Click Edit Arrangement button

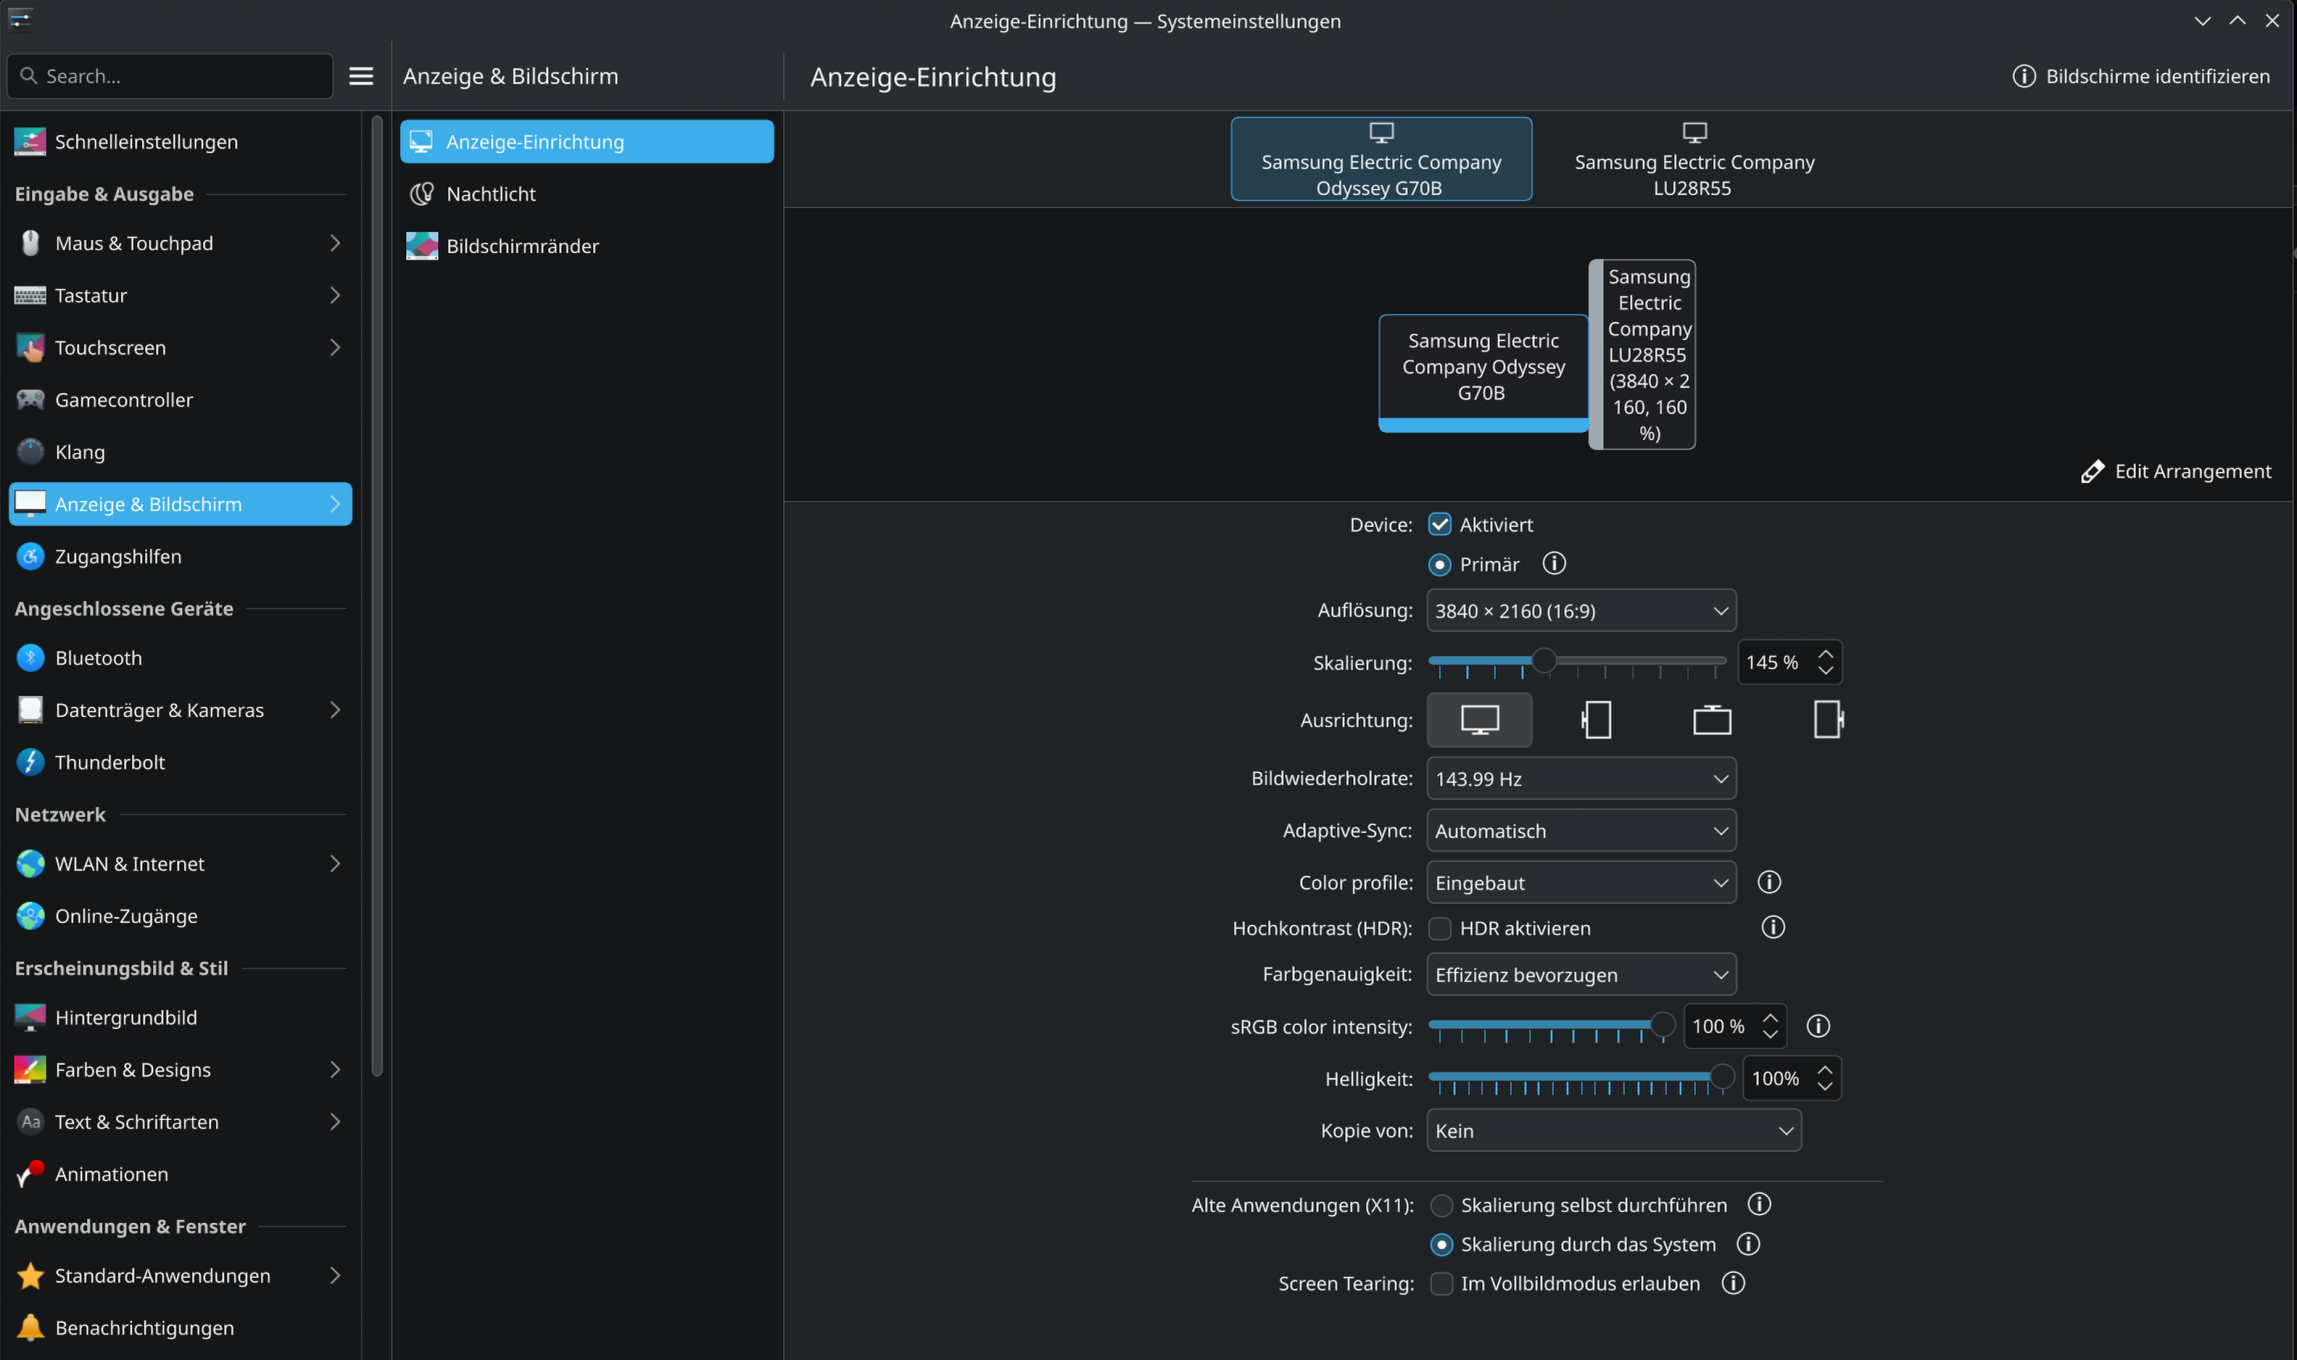tap(2176, 471)
